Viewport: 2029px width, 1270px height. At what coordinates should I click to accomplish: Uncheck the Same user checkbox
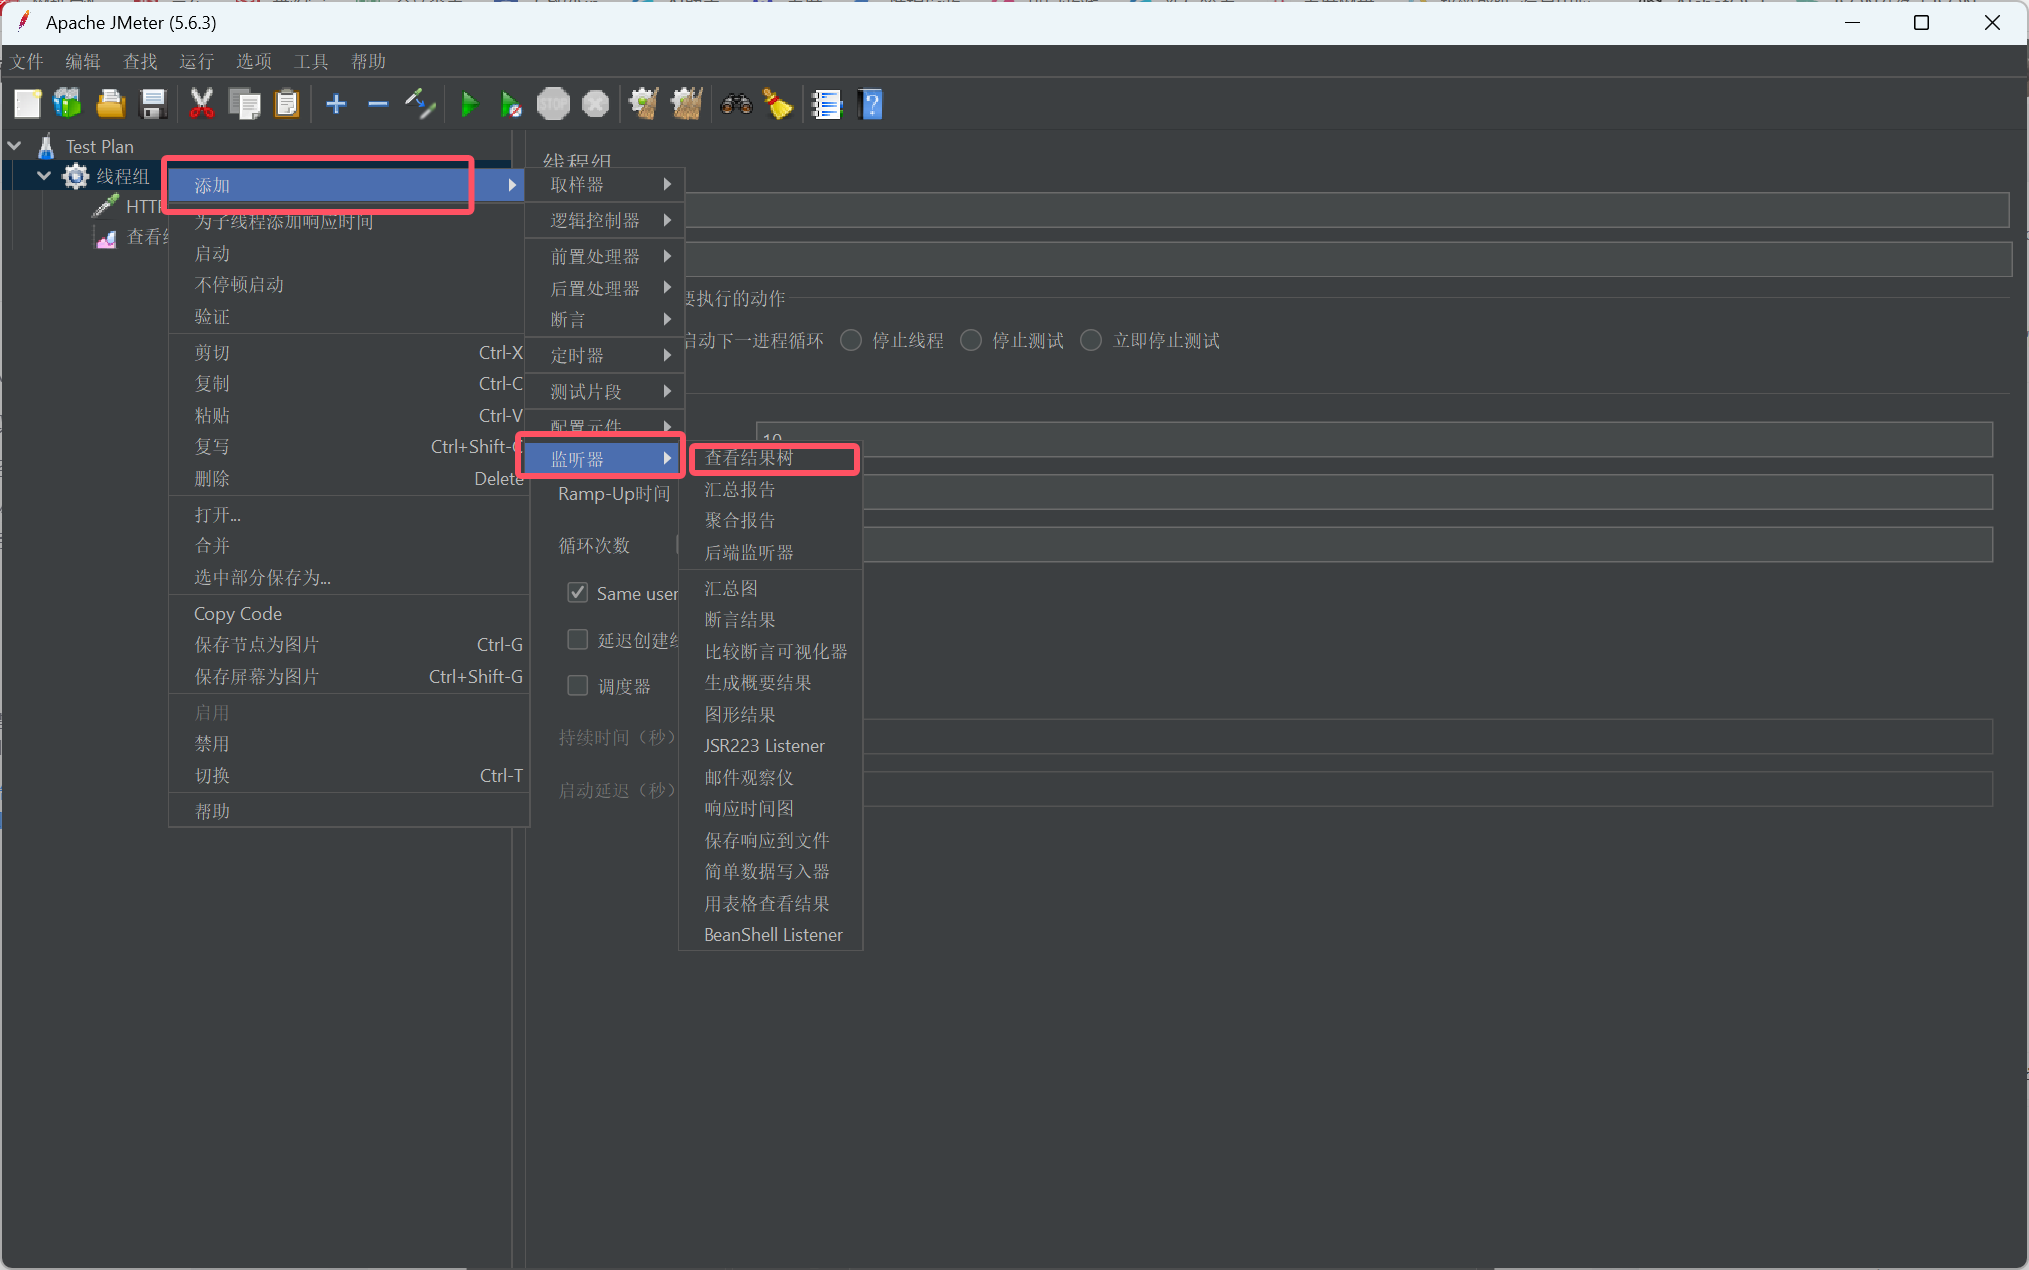577,592
